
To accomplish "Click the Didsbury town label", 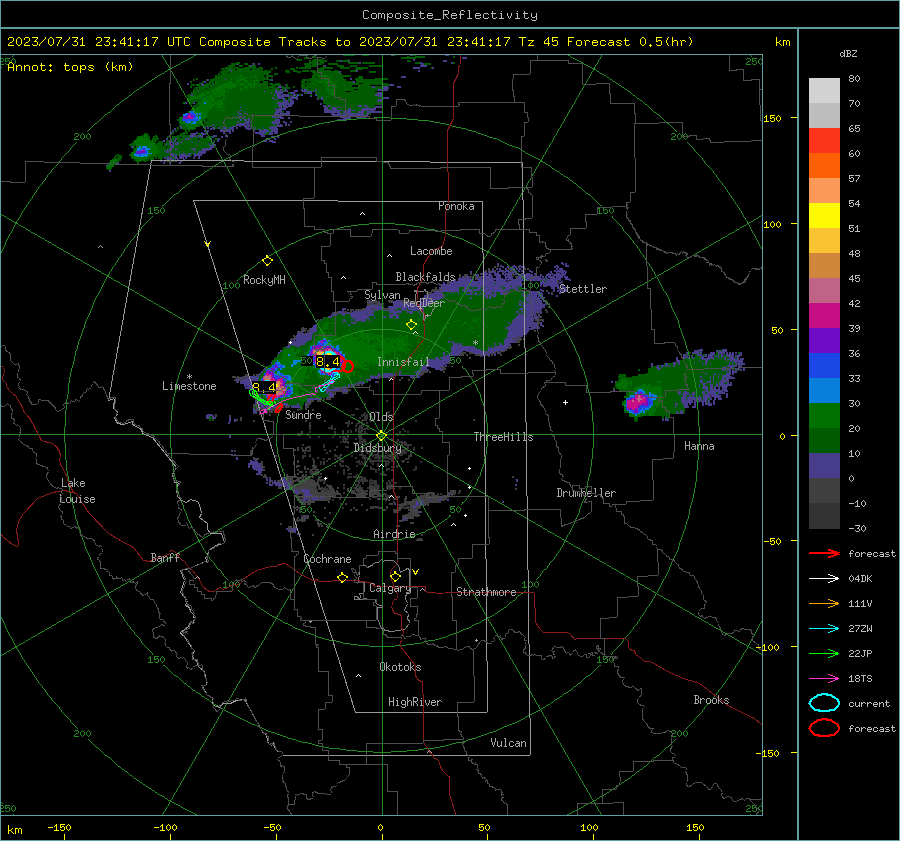I will pos(377,448).
